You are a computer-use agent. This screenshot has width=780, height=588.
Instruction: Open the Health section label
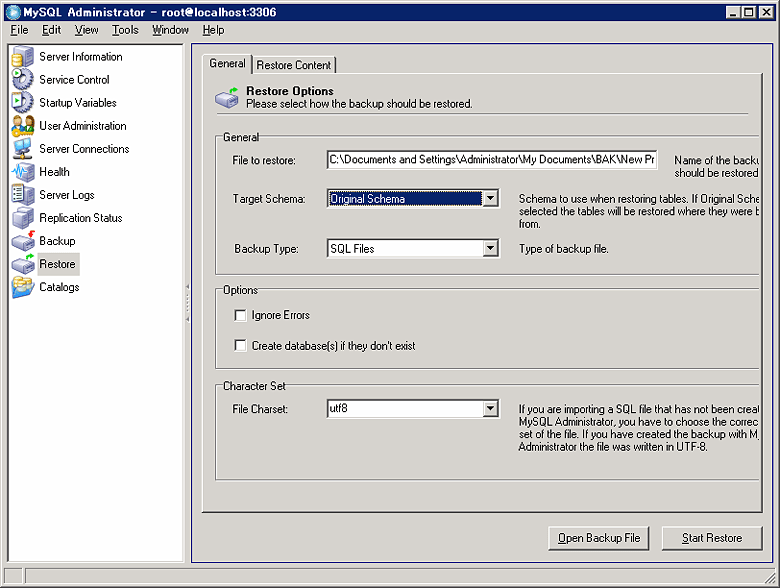pyautogui.click(x=54, y=172)
